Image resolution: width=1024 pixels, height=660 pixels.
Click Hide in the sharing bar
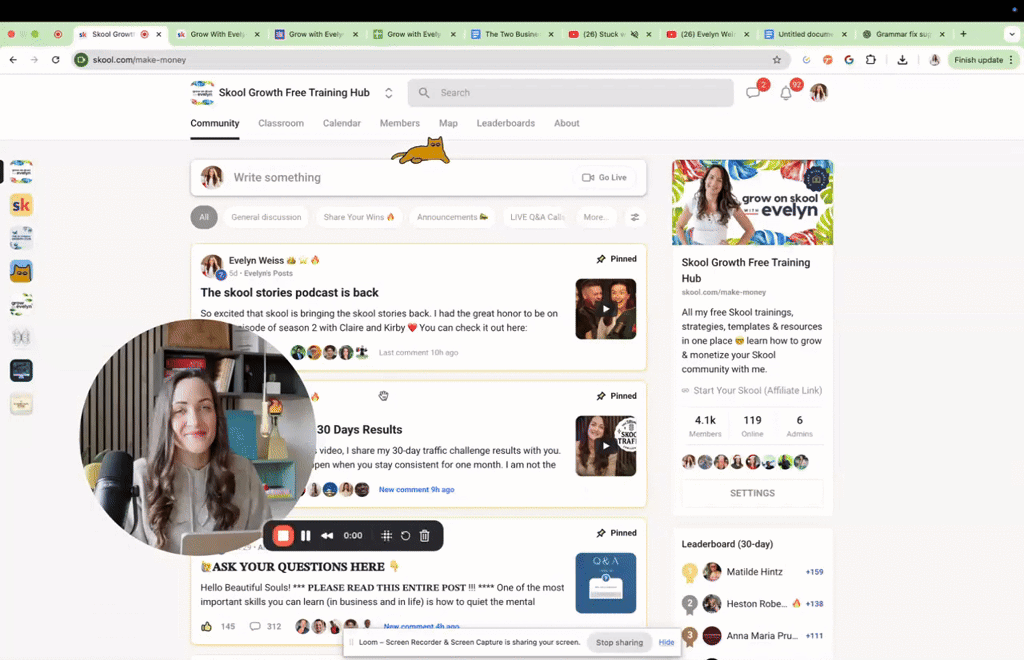tap(666, 642)
